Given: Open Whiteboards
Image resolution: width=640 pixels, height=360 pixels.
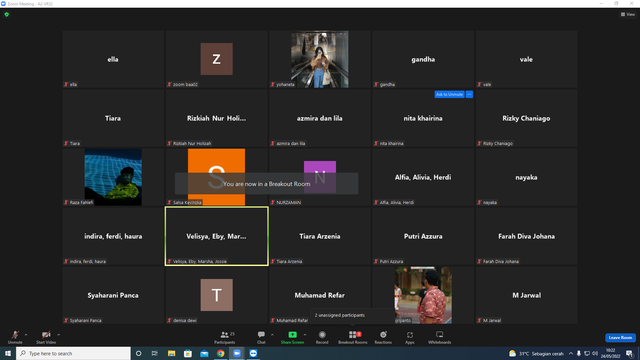Looking at the screenshot, I should [x=440, y=337].
